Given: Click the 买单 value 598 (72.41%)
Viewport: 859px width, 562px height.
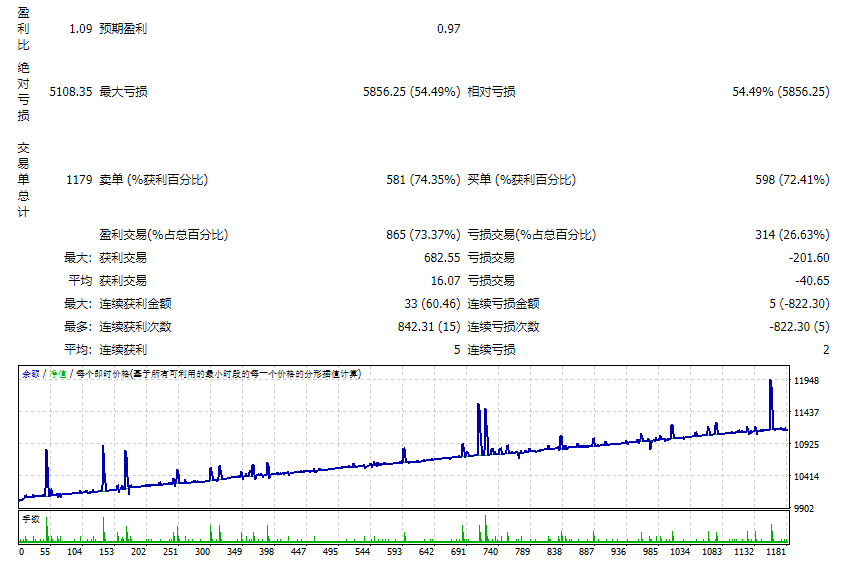Looking at the screenshot, I should [792, 180].
